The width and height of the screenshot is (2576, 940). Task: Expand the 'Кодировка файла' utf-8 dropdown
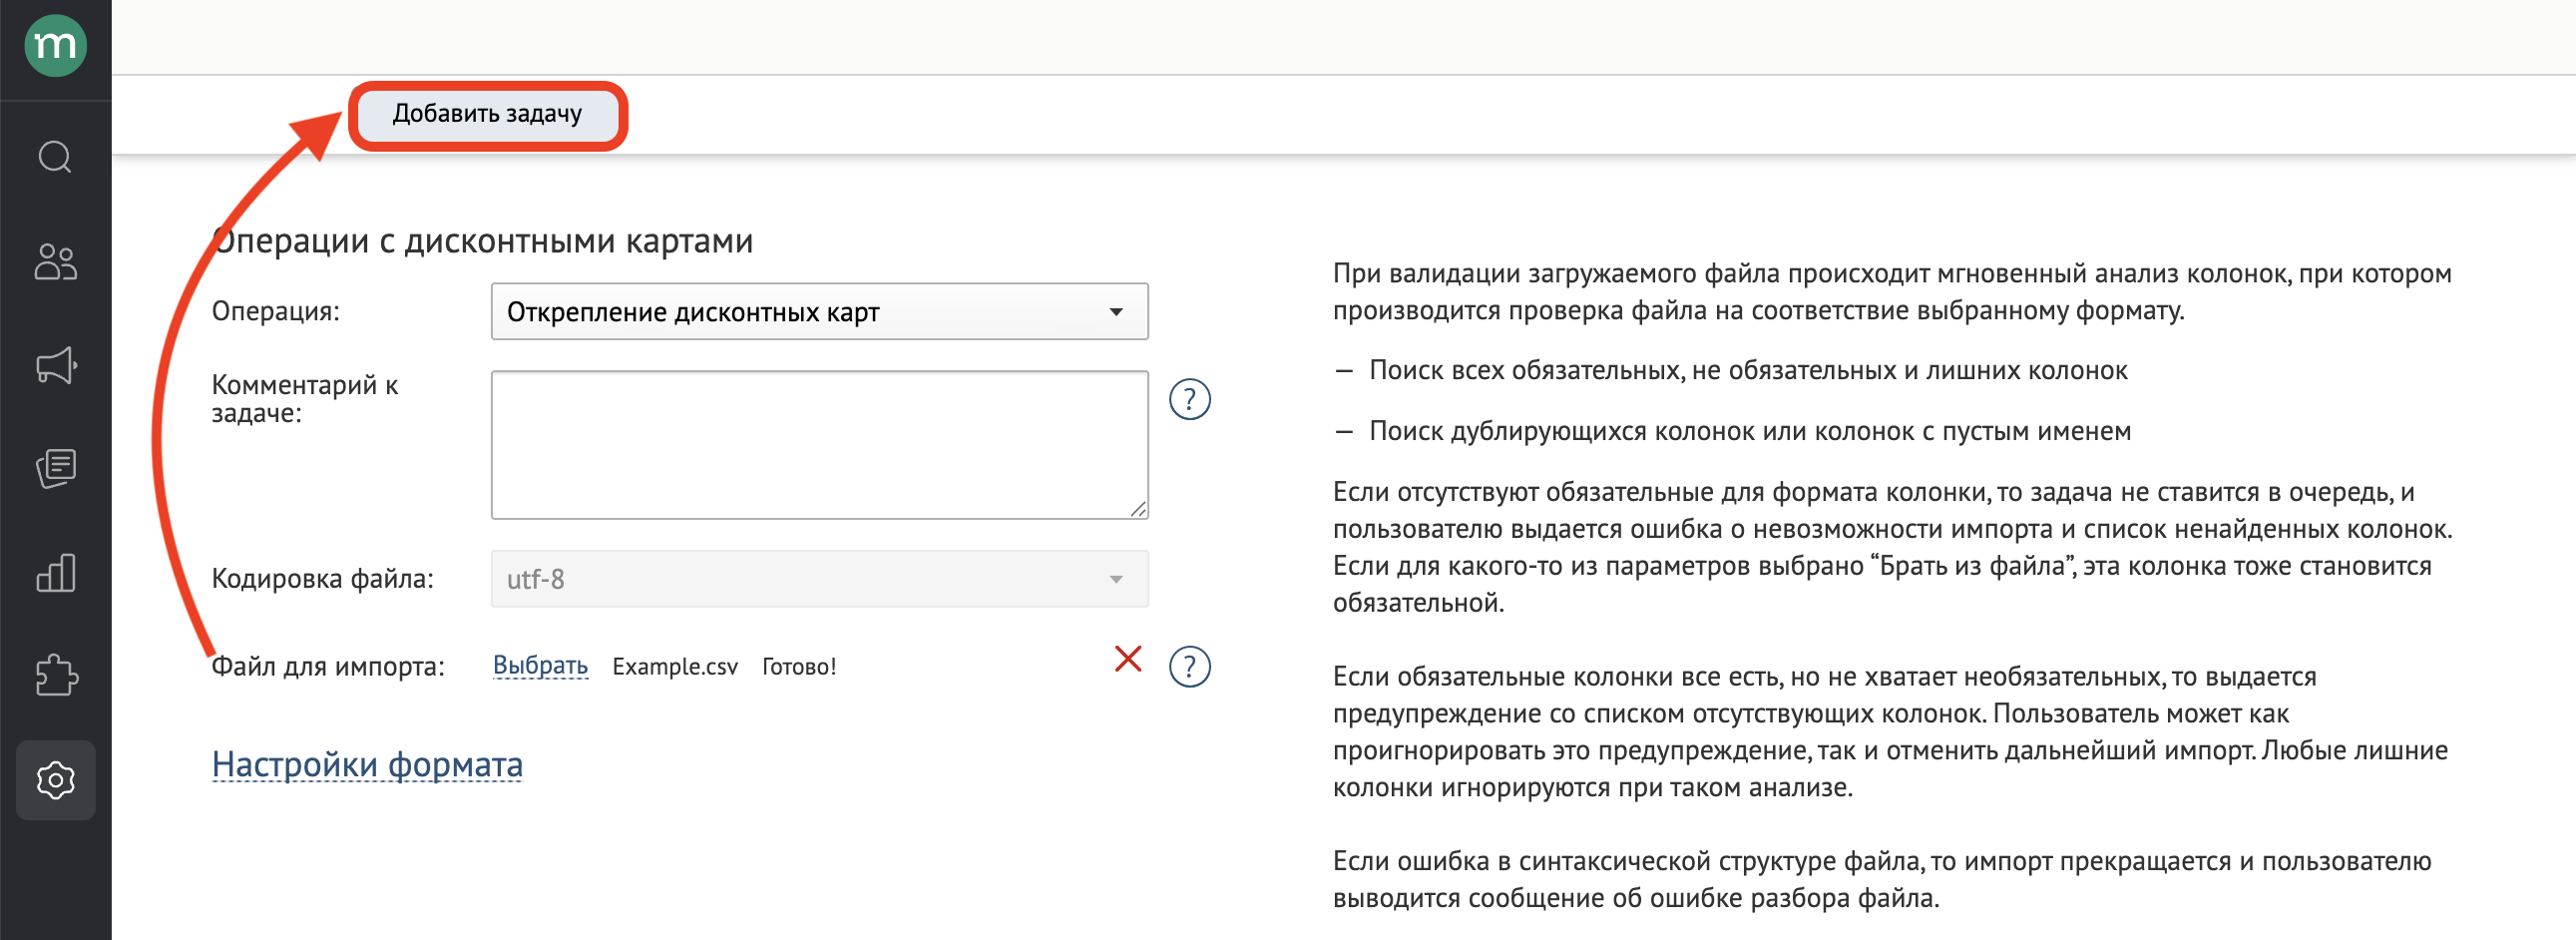point(818,579)
